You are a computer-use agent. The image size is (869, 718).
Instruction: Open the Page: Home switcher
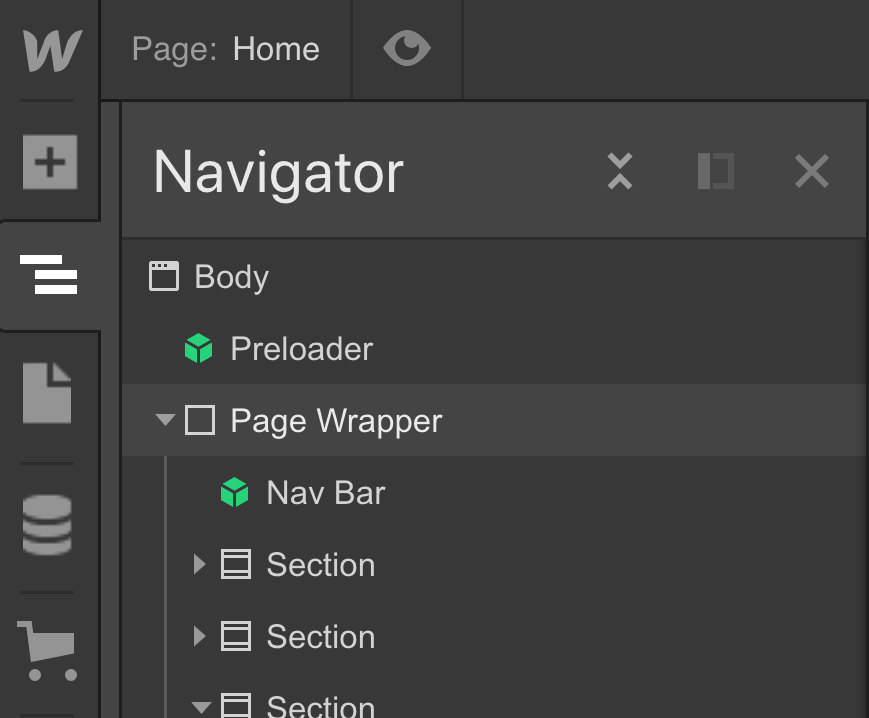click(x=226, y=49)
